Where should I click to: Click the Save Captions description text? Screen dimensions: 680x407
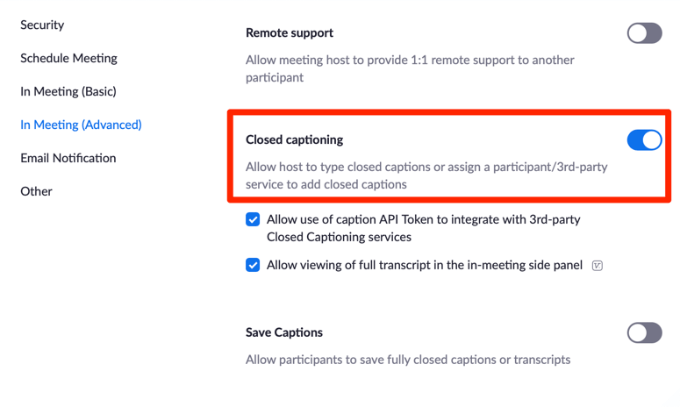(408, 360)
